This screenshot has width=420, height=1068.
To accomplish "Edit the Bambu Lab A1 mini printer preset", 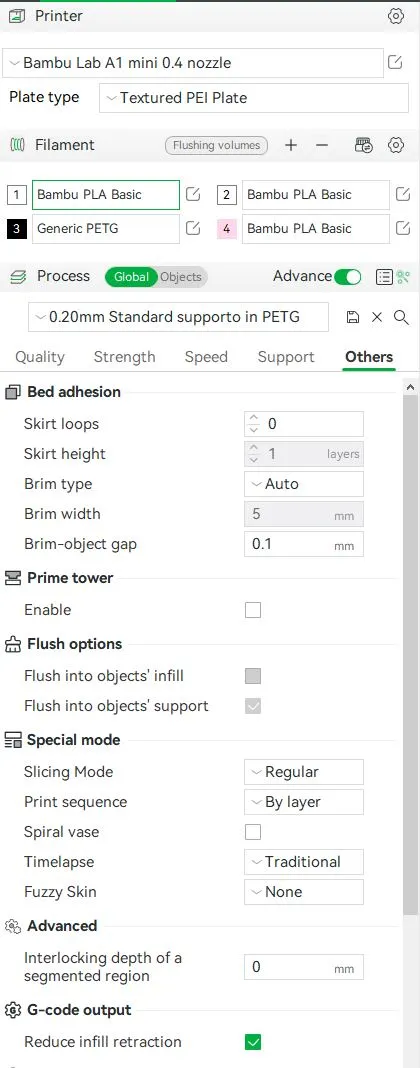I will [x=395, y=63].
